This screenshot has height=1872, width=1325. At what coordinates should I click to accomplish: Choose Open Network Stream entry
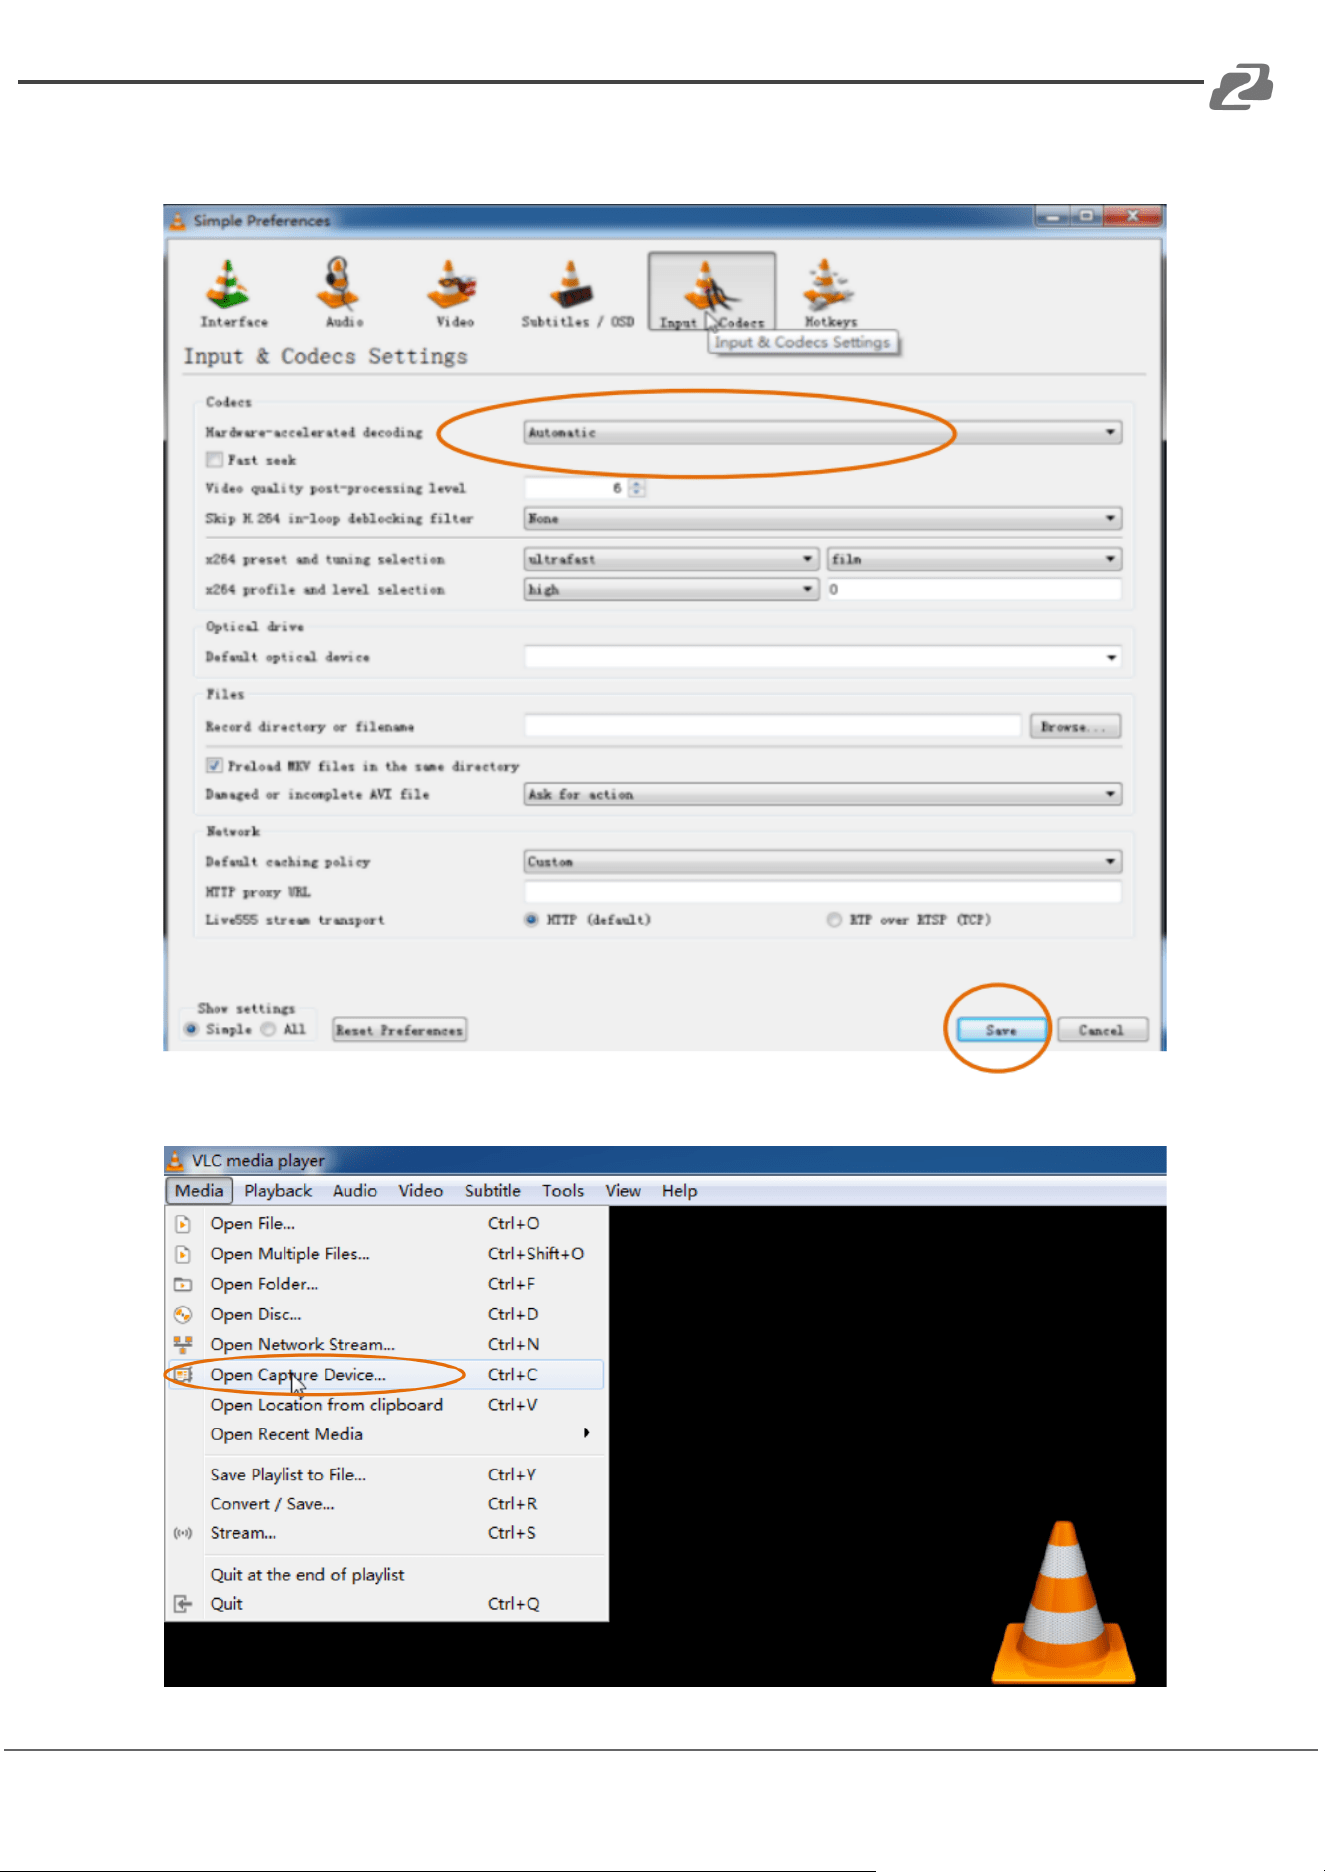[386, 1344]
